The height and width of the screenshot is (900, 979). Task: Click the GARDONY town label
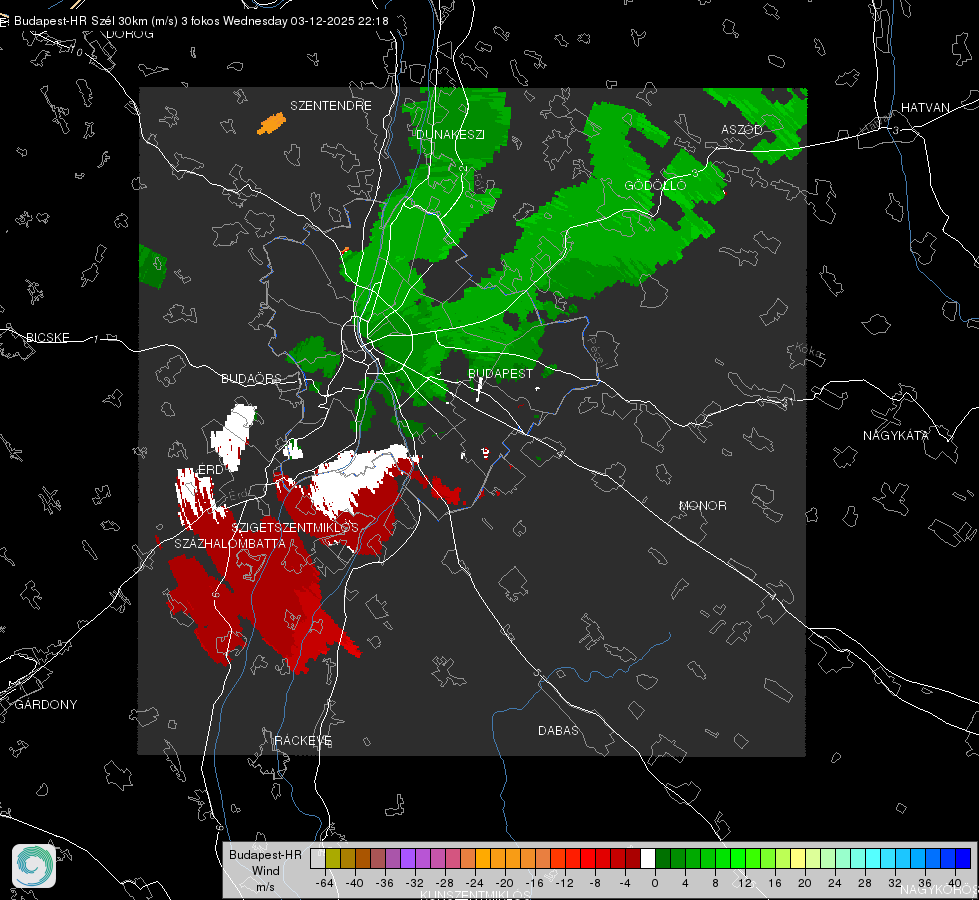(x=46, y=705)
